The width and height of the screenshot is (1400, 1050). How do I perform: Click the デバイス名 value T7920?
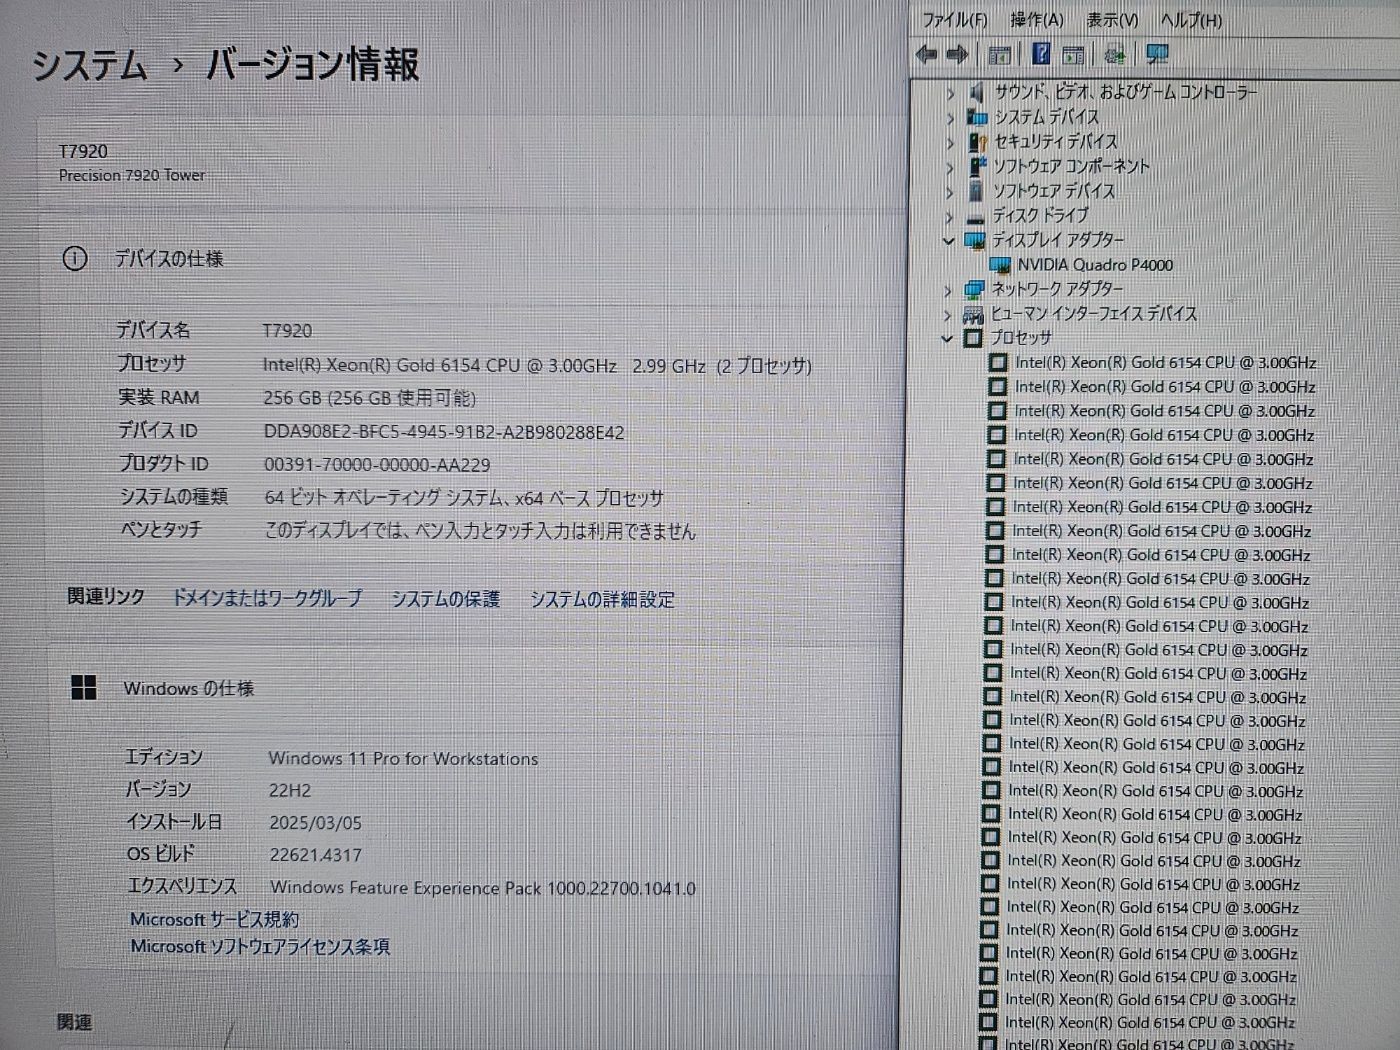coord(287,331)
